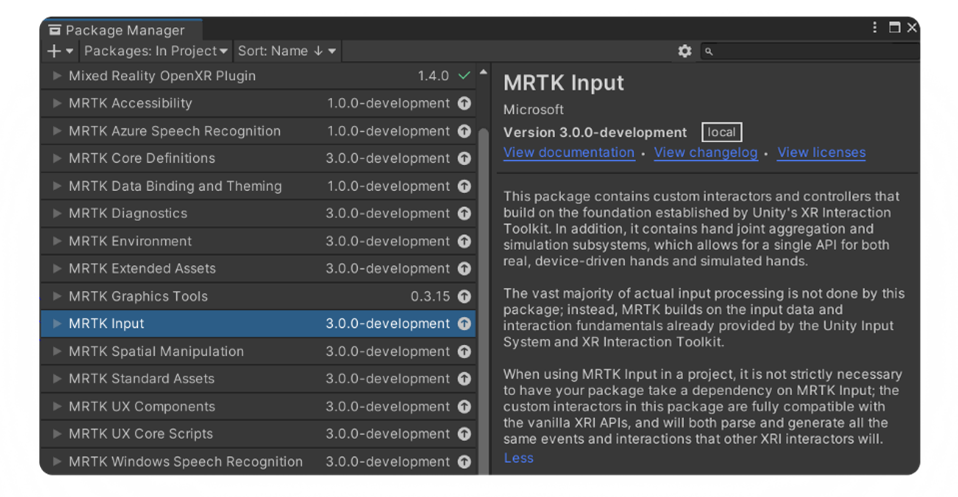Click update icon for MRTK Extended Assets
Screen dimensions: 958x497
(464, 268)
